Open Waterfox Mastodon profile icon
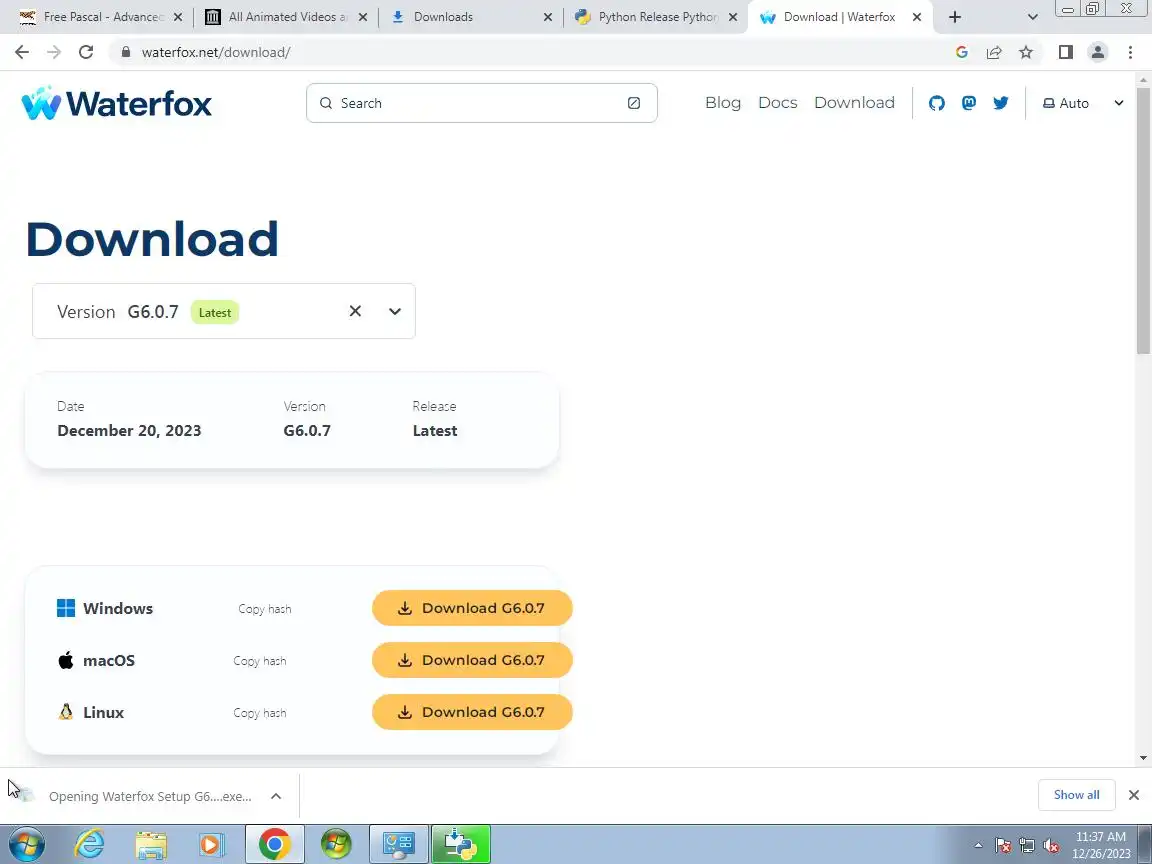The image size is (1152, 864). coord(968,103)
